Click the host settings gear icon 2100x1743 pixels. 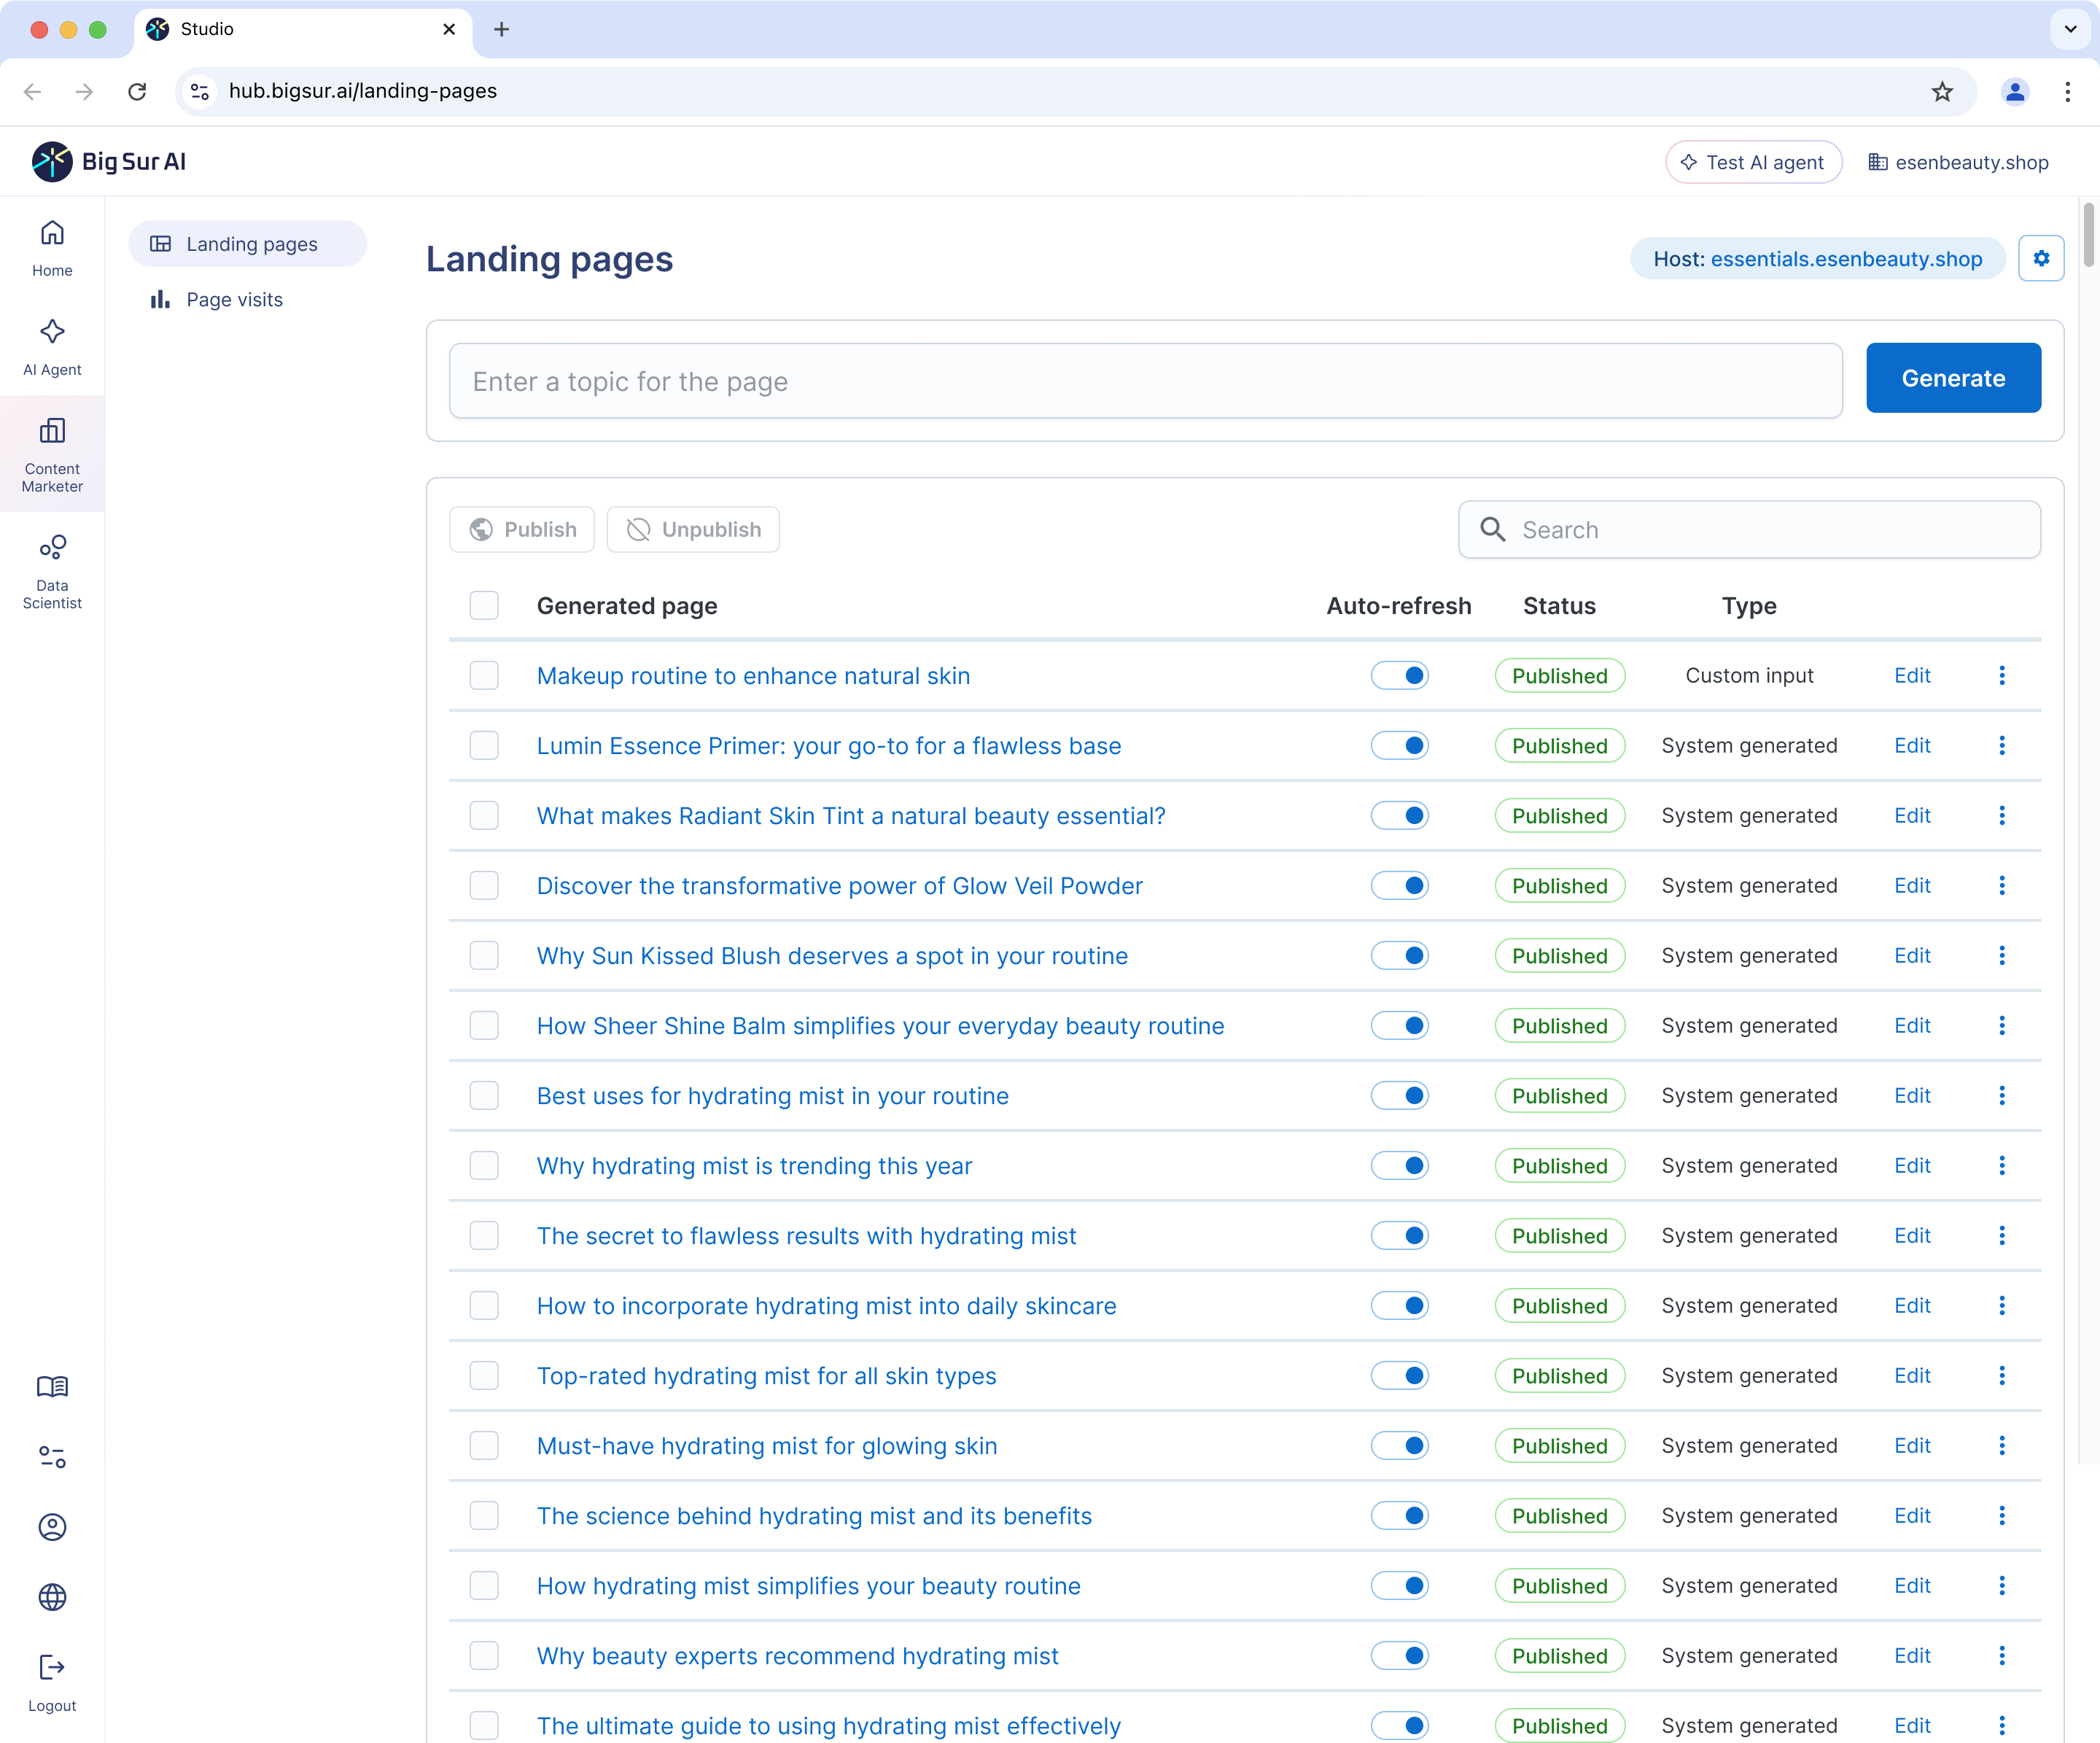[x=2040, y=259]
